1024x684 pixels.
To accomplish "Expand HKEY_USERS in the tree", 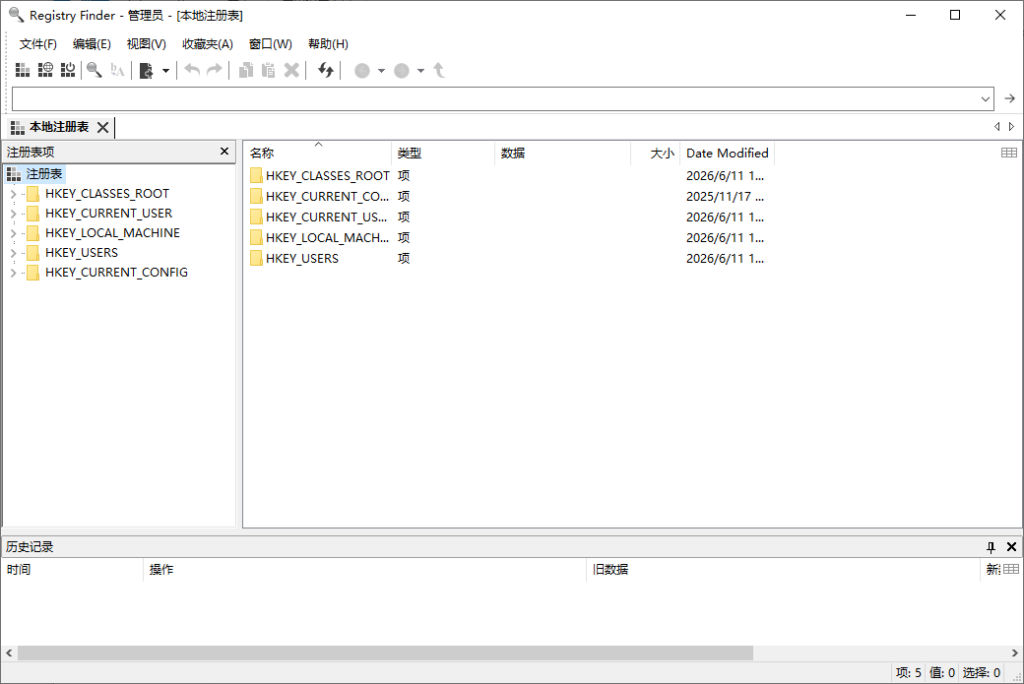I will [13, 253].
